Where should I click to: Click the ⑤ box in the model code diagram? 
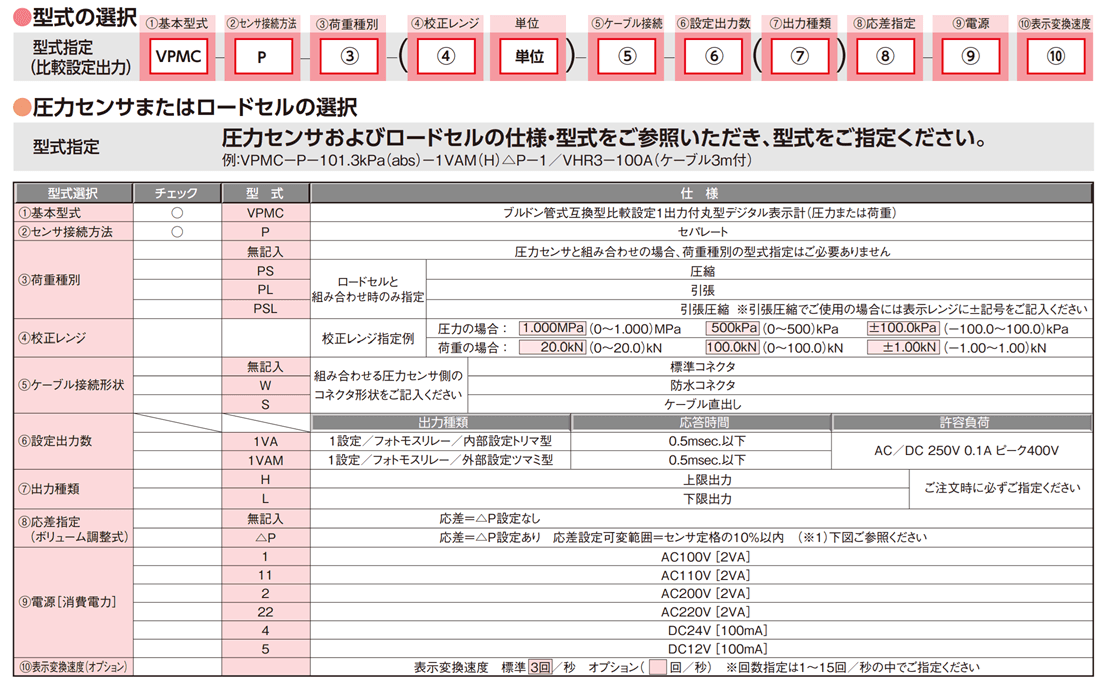tap(627, 56)
